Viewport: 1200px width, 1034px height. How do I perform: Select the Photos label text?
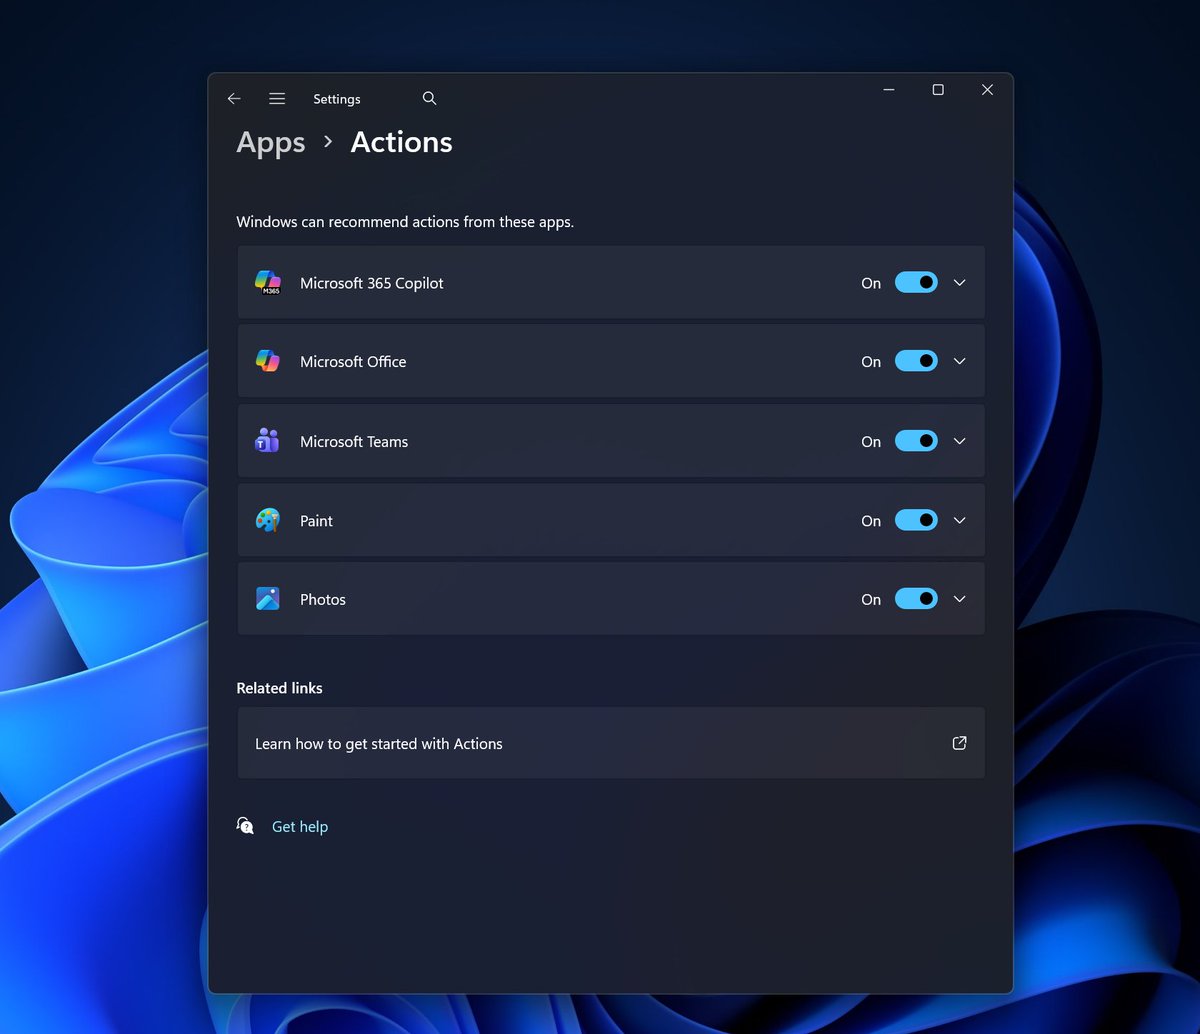[323, 599]
